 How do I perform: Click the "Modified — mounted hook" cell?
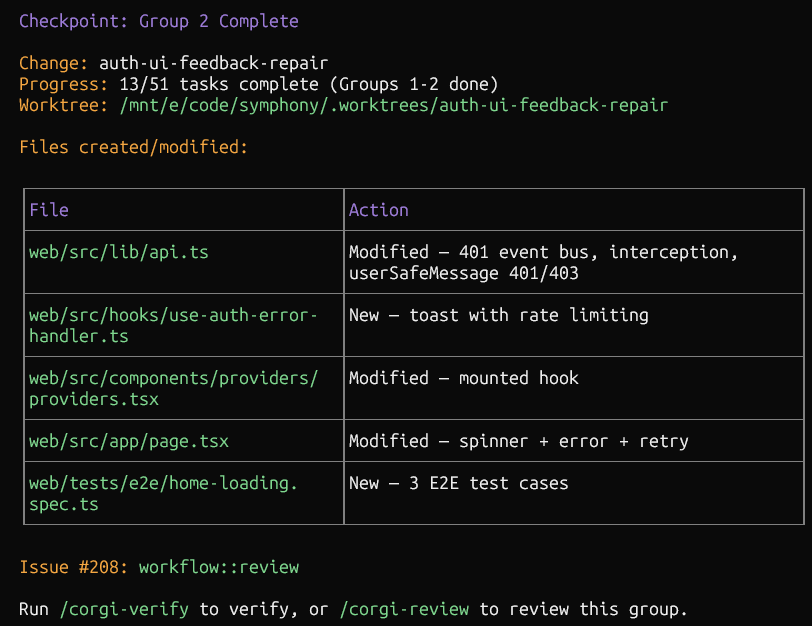coord(573,388)
